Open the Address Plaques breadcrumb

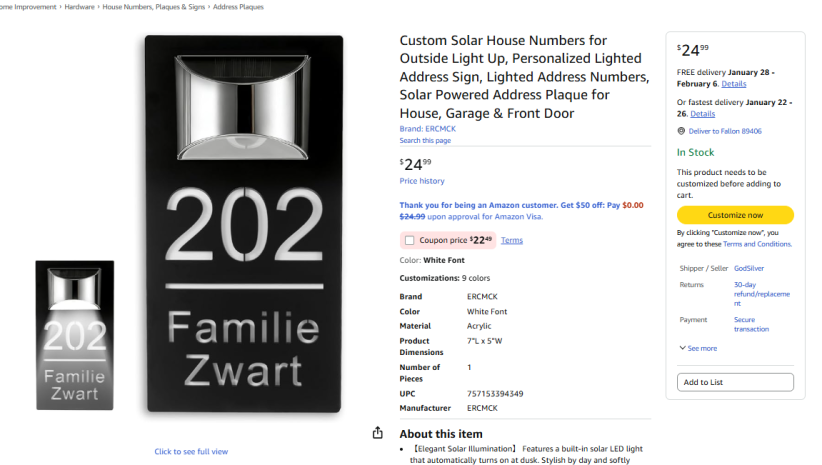238,7
